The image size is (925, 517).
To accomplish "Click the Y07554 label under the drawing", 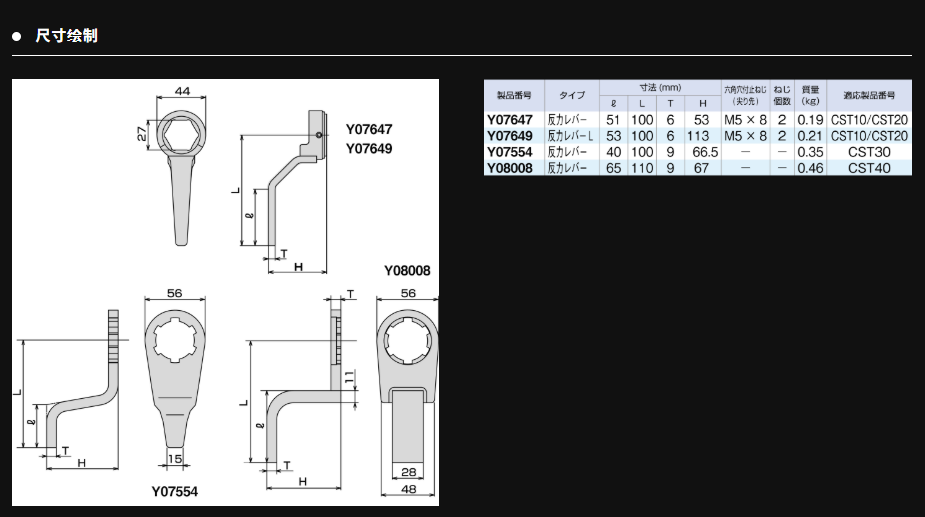I will click(179, 492).
